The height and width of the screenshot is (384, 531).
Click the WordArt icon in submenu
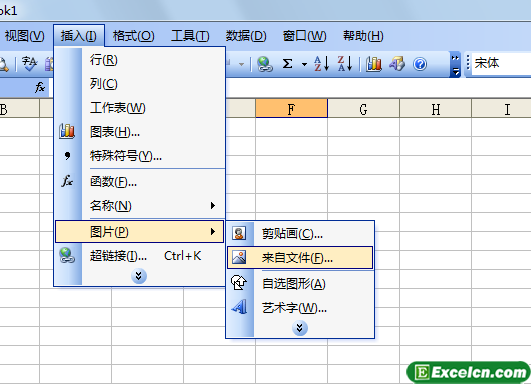(x=239, y=307)
